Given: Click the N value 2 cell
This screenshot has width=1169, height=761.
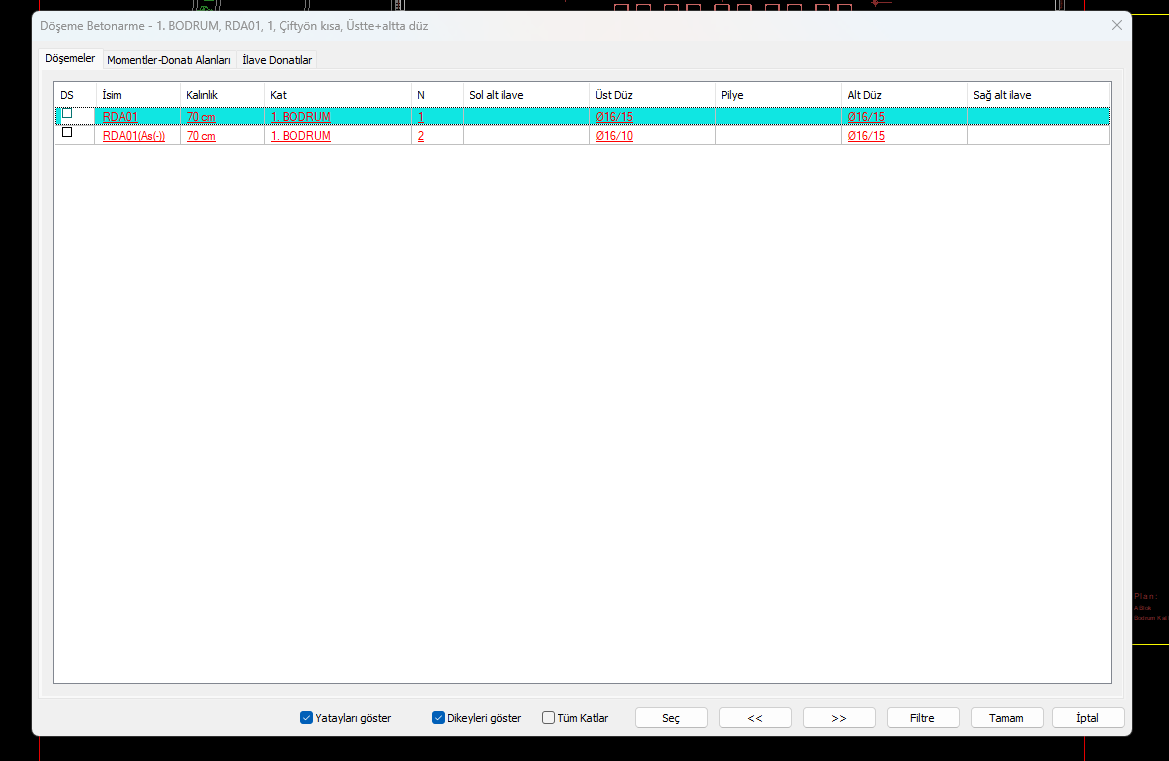Looking at the screenshot, I should (421, 136).
